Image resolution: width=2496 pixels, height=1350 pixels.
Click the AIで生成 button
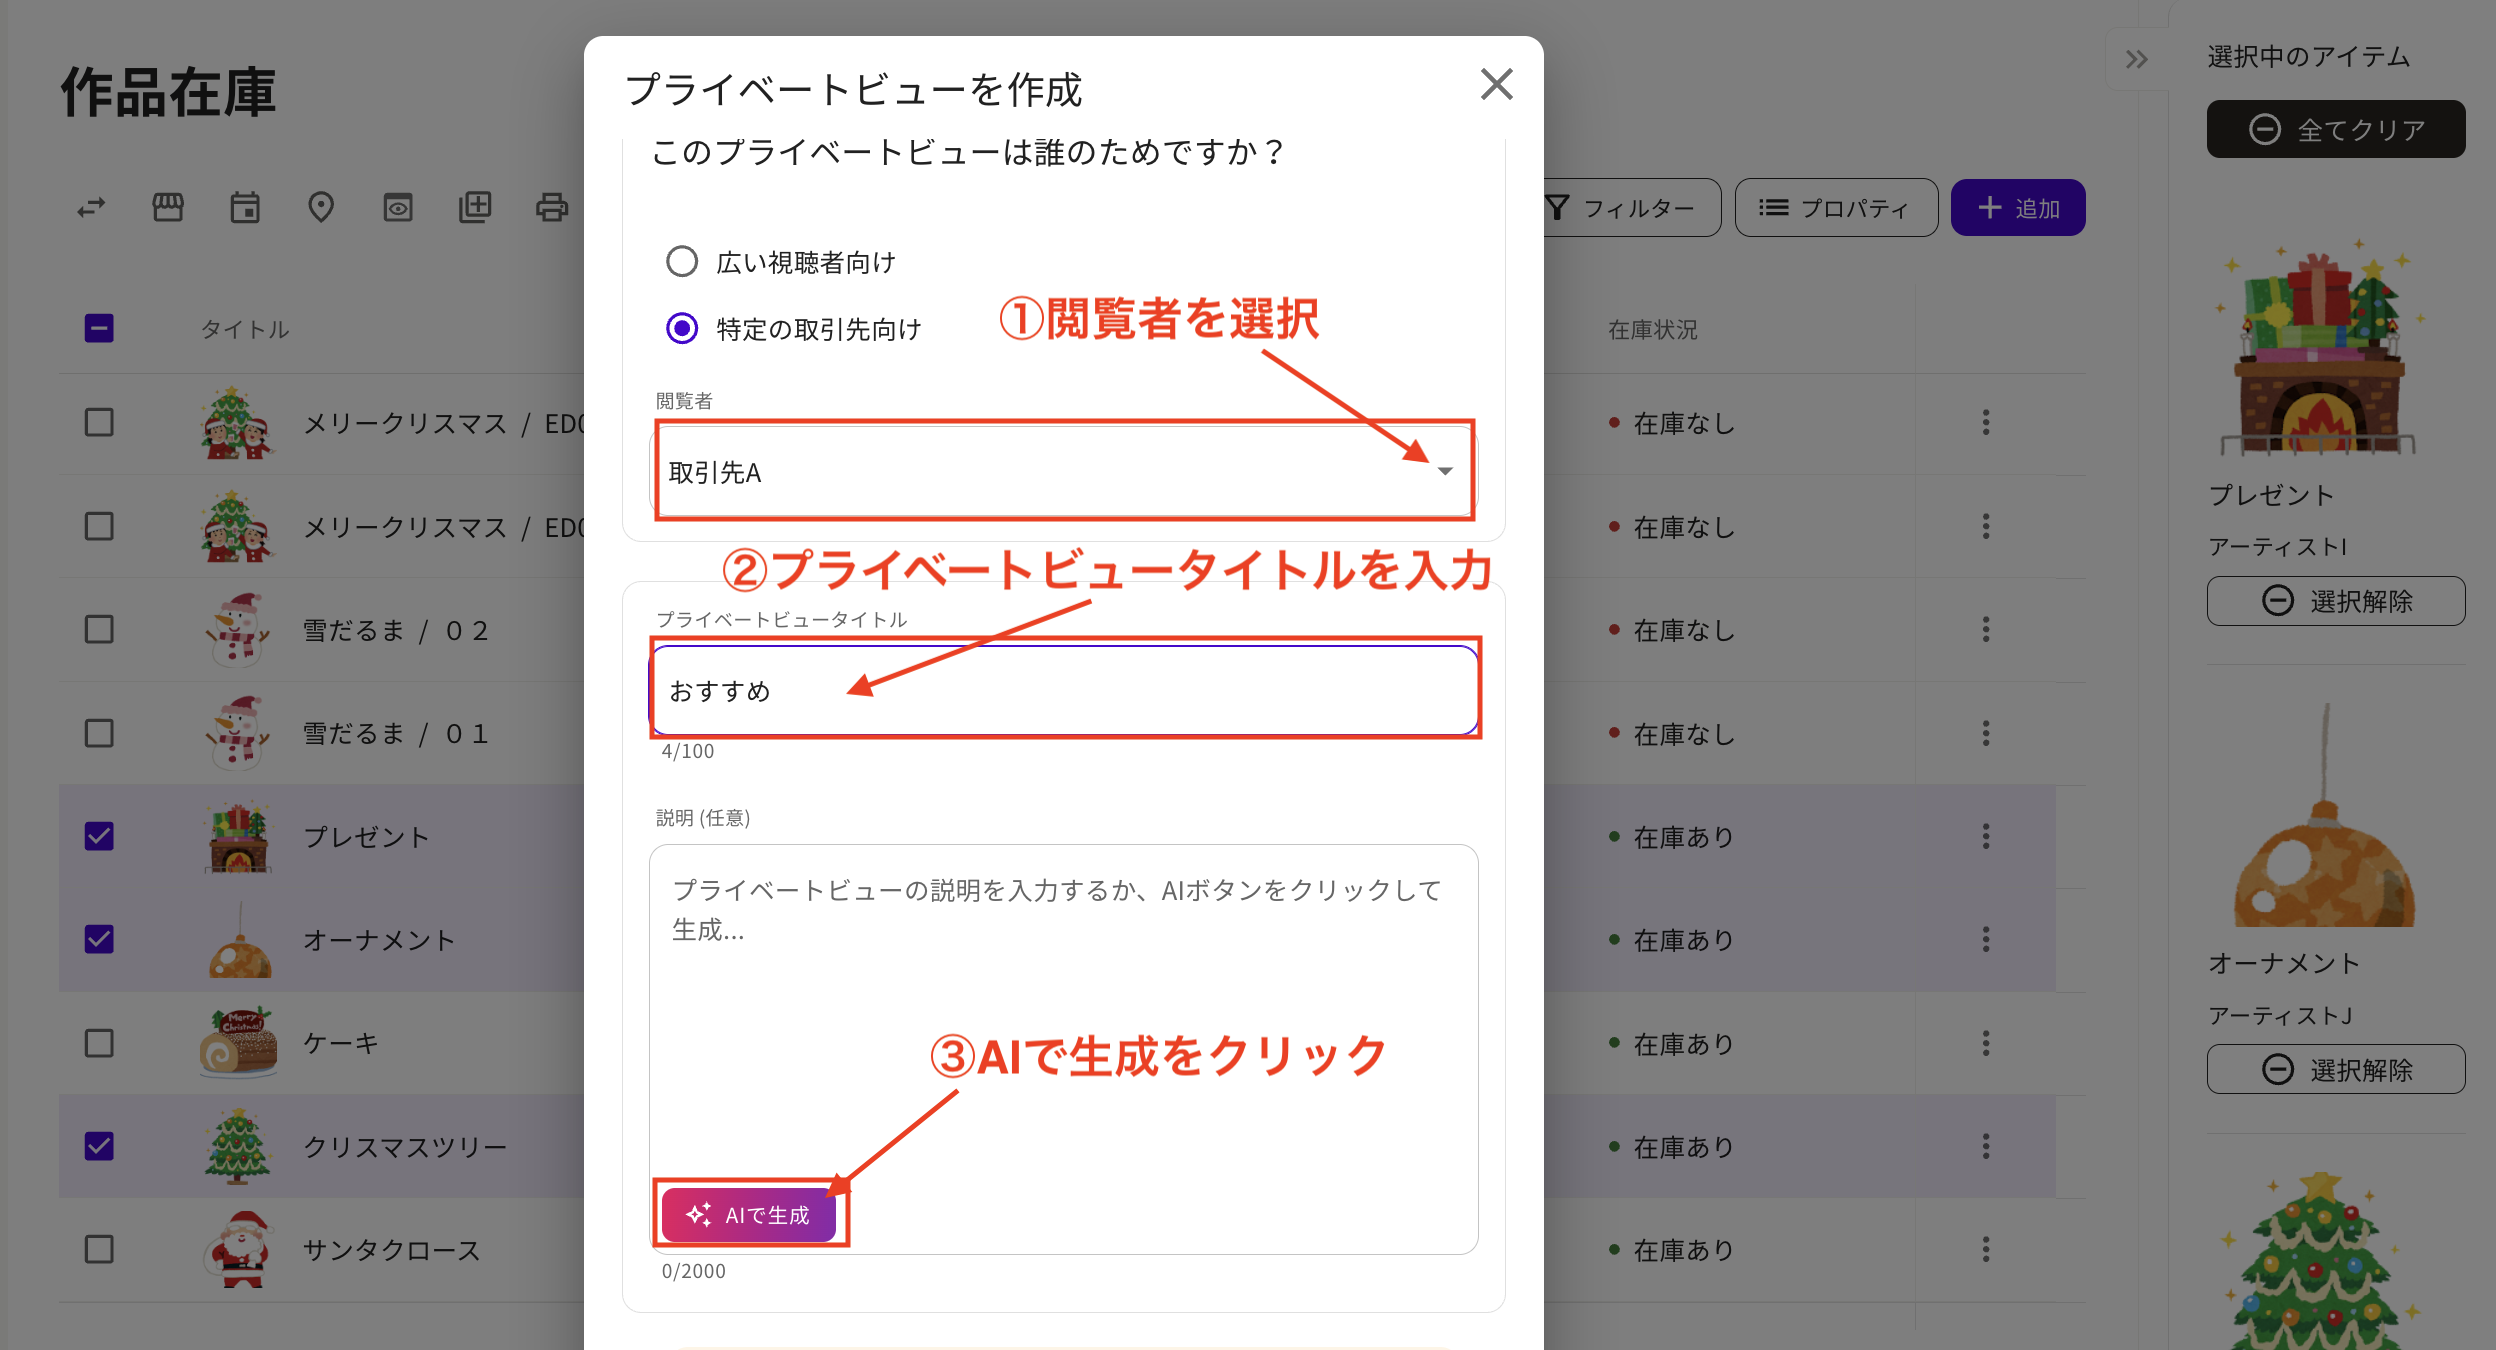(x=749, y=1214)
